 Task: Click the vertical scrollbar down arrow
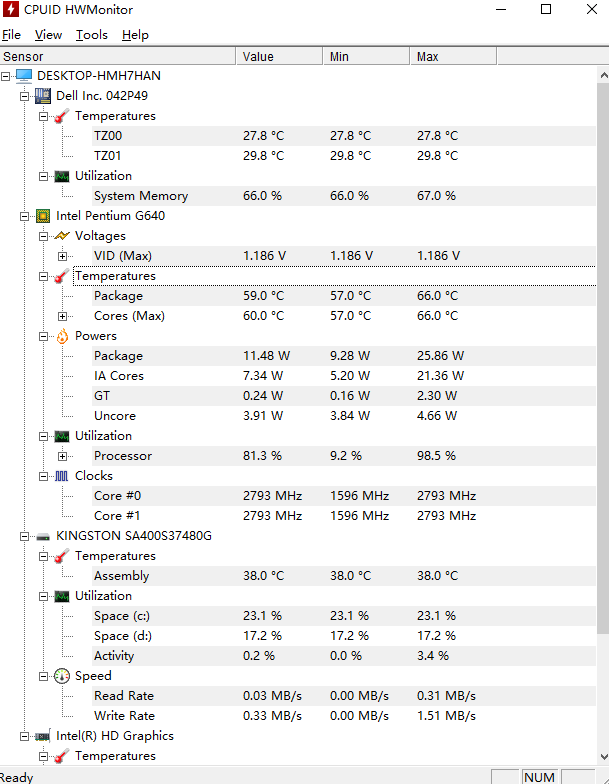click(x=602, y=757)
